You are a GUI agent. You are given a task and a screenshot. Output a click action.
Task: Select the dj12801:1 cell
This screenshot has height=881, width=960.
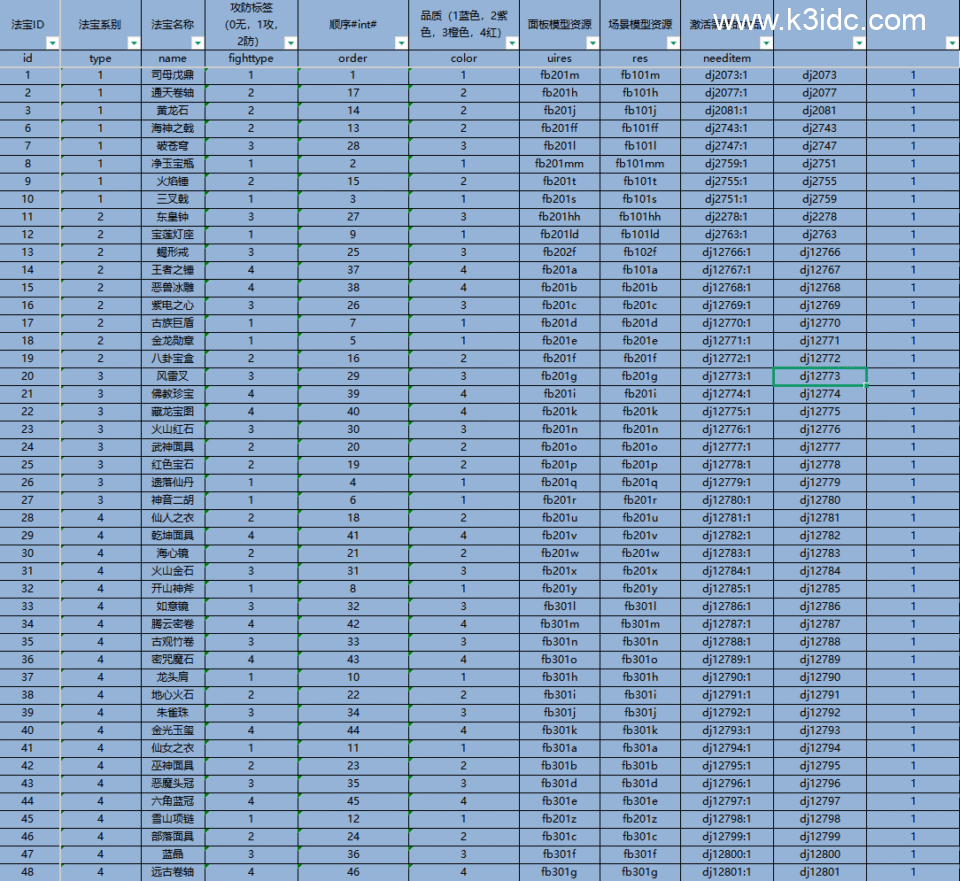726,873
